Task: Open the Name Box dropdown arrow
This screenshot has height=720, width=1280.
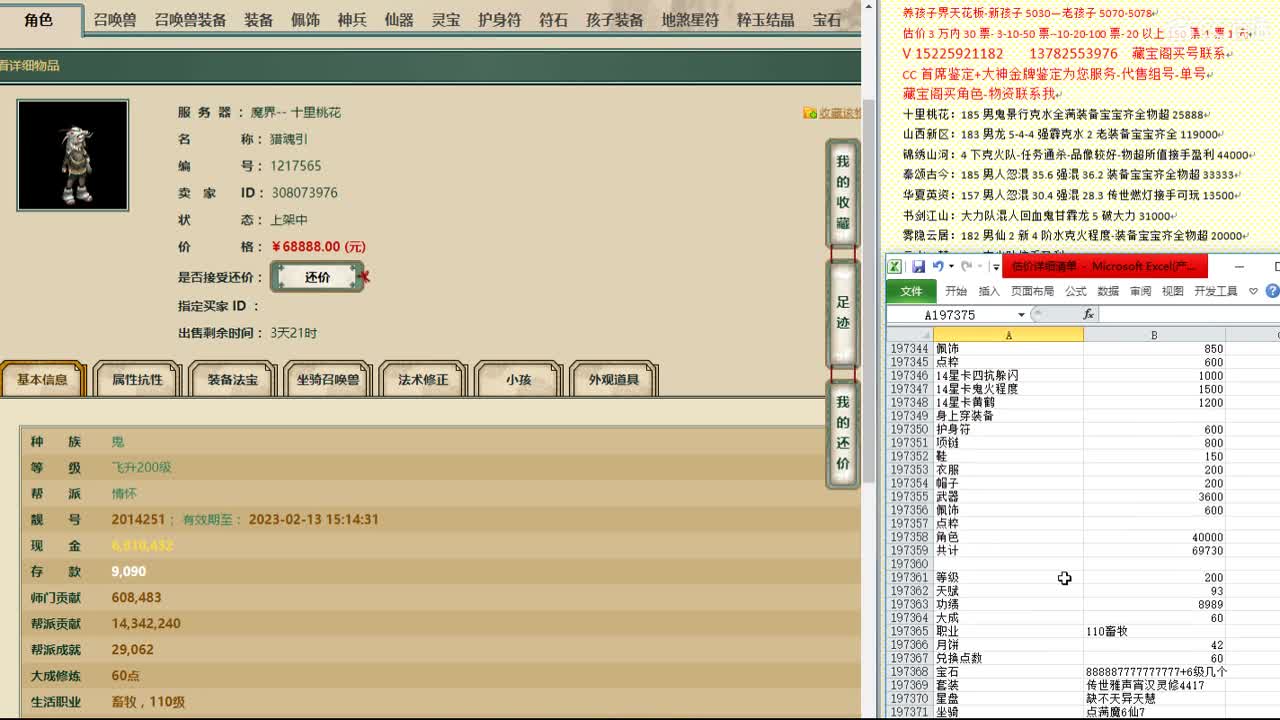Action: pyautogui.click(x=1021, y=315)
